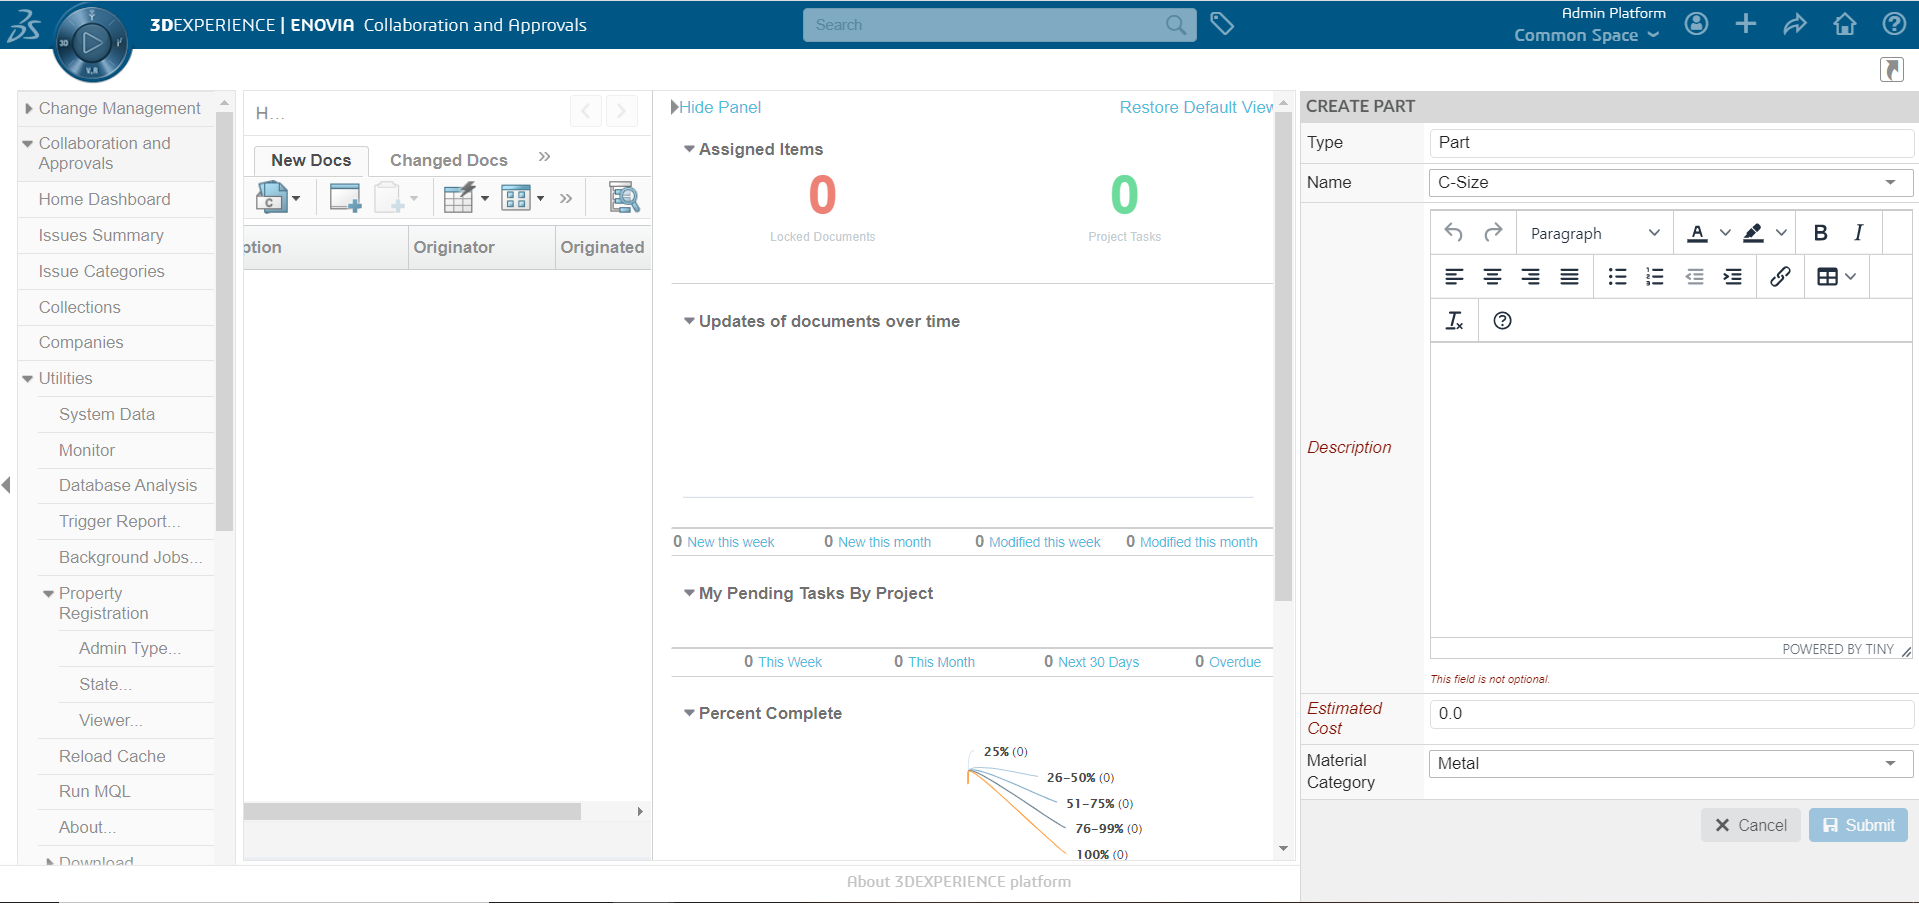Switch to the Changed Docs tab
The height and width of the screenshot is (905, 1919).
click(x=448, y=160)
